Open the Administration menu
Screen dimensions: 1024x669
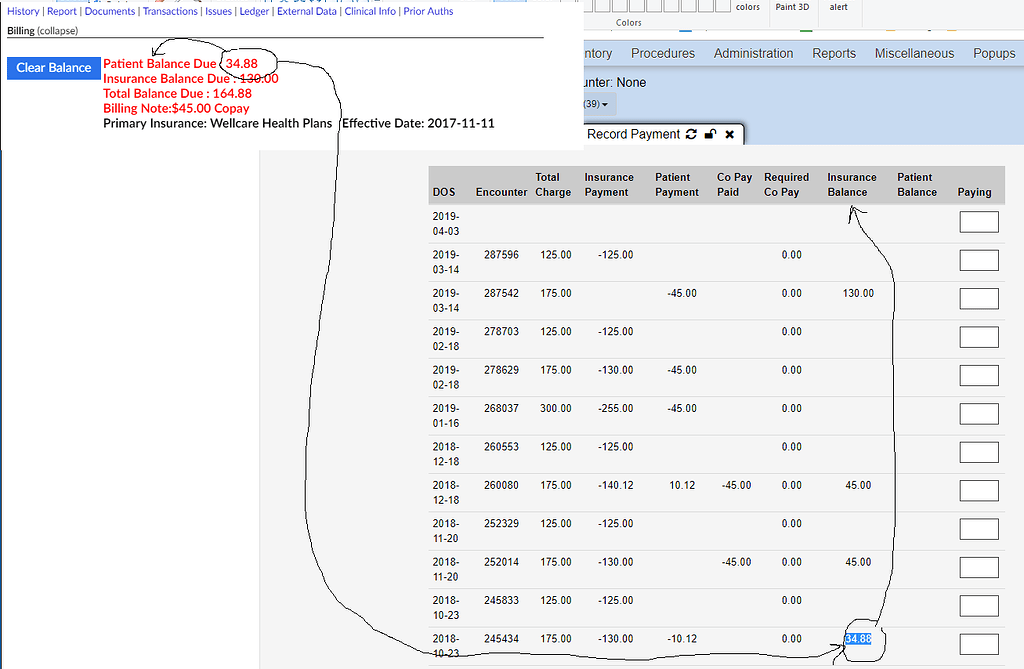coord(753,53)
